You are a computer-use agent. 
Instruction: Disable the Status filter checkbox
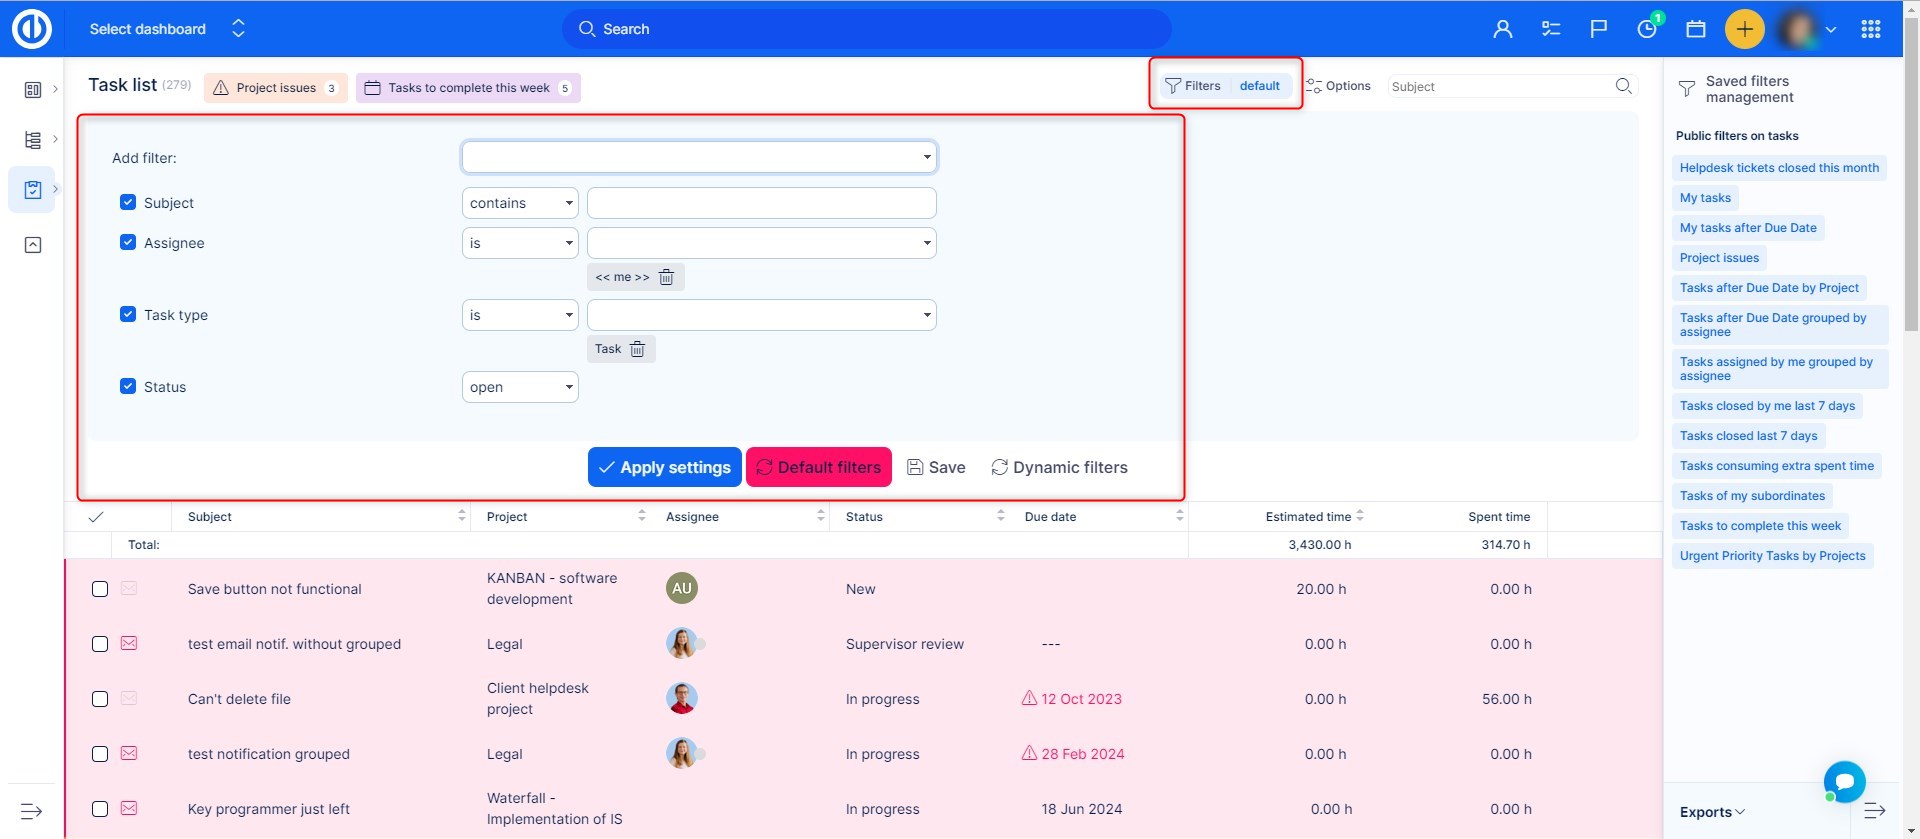tap(128, 386)
